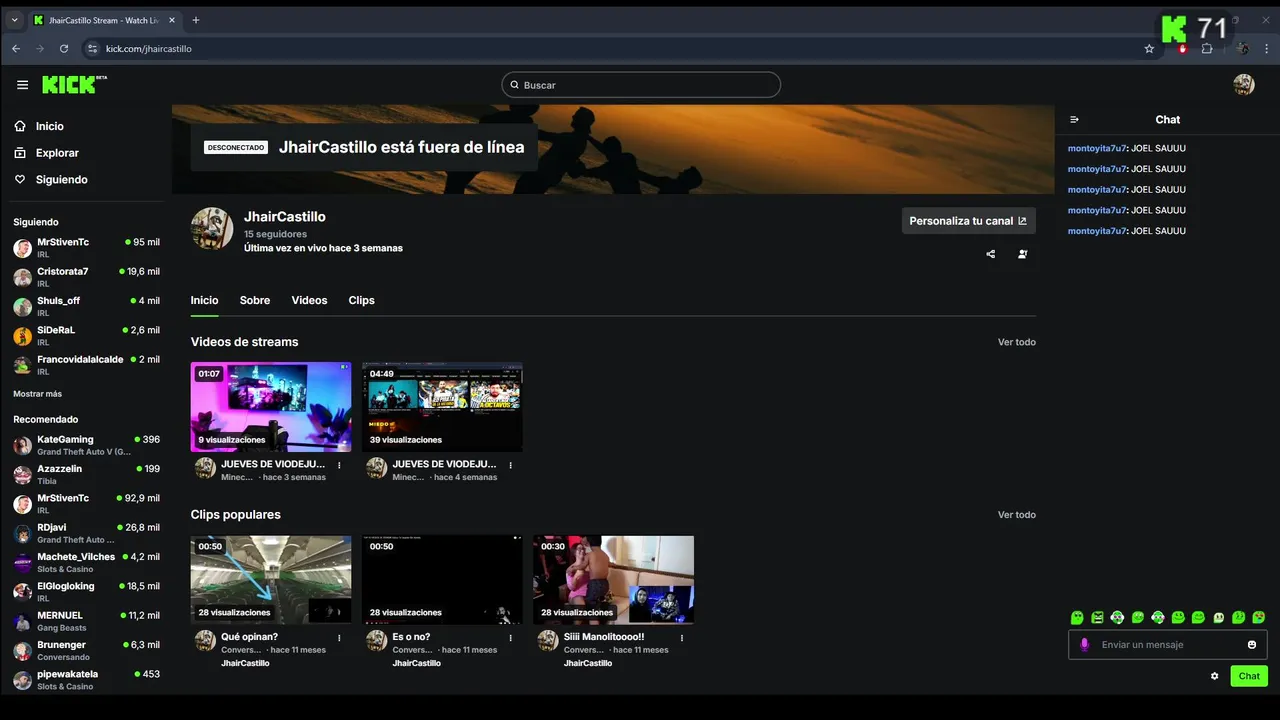
Task: Open Chrome three-dot menu
Action: click(x=1265, y=48)
